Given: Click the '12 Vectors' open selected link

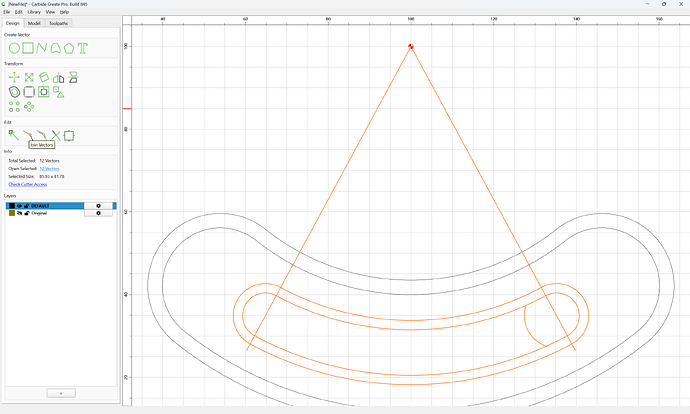Looking at the screenshot, I should [x=49, y=169].
